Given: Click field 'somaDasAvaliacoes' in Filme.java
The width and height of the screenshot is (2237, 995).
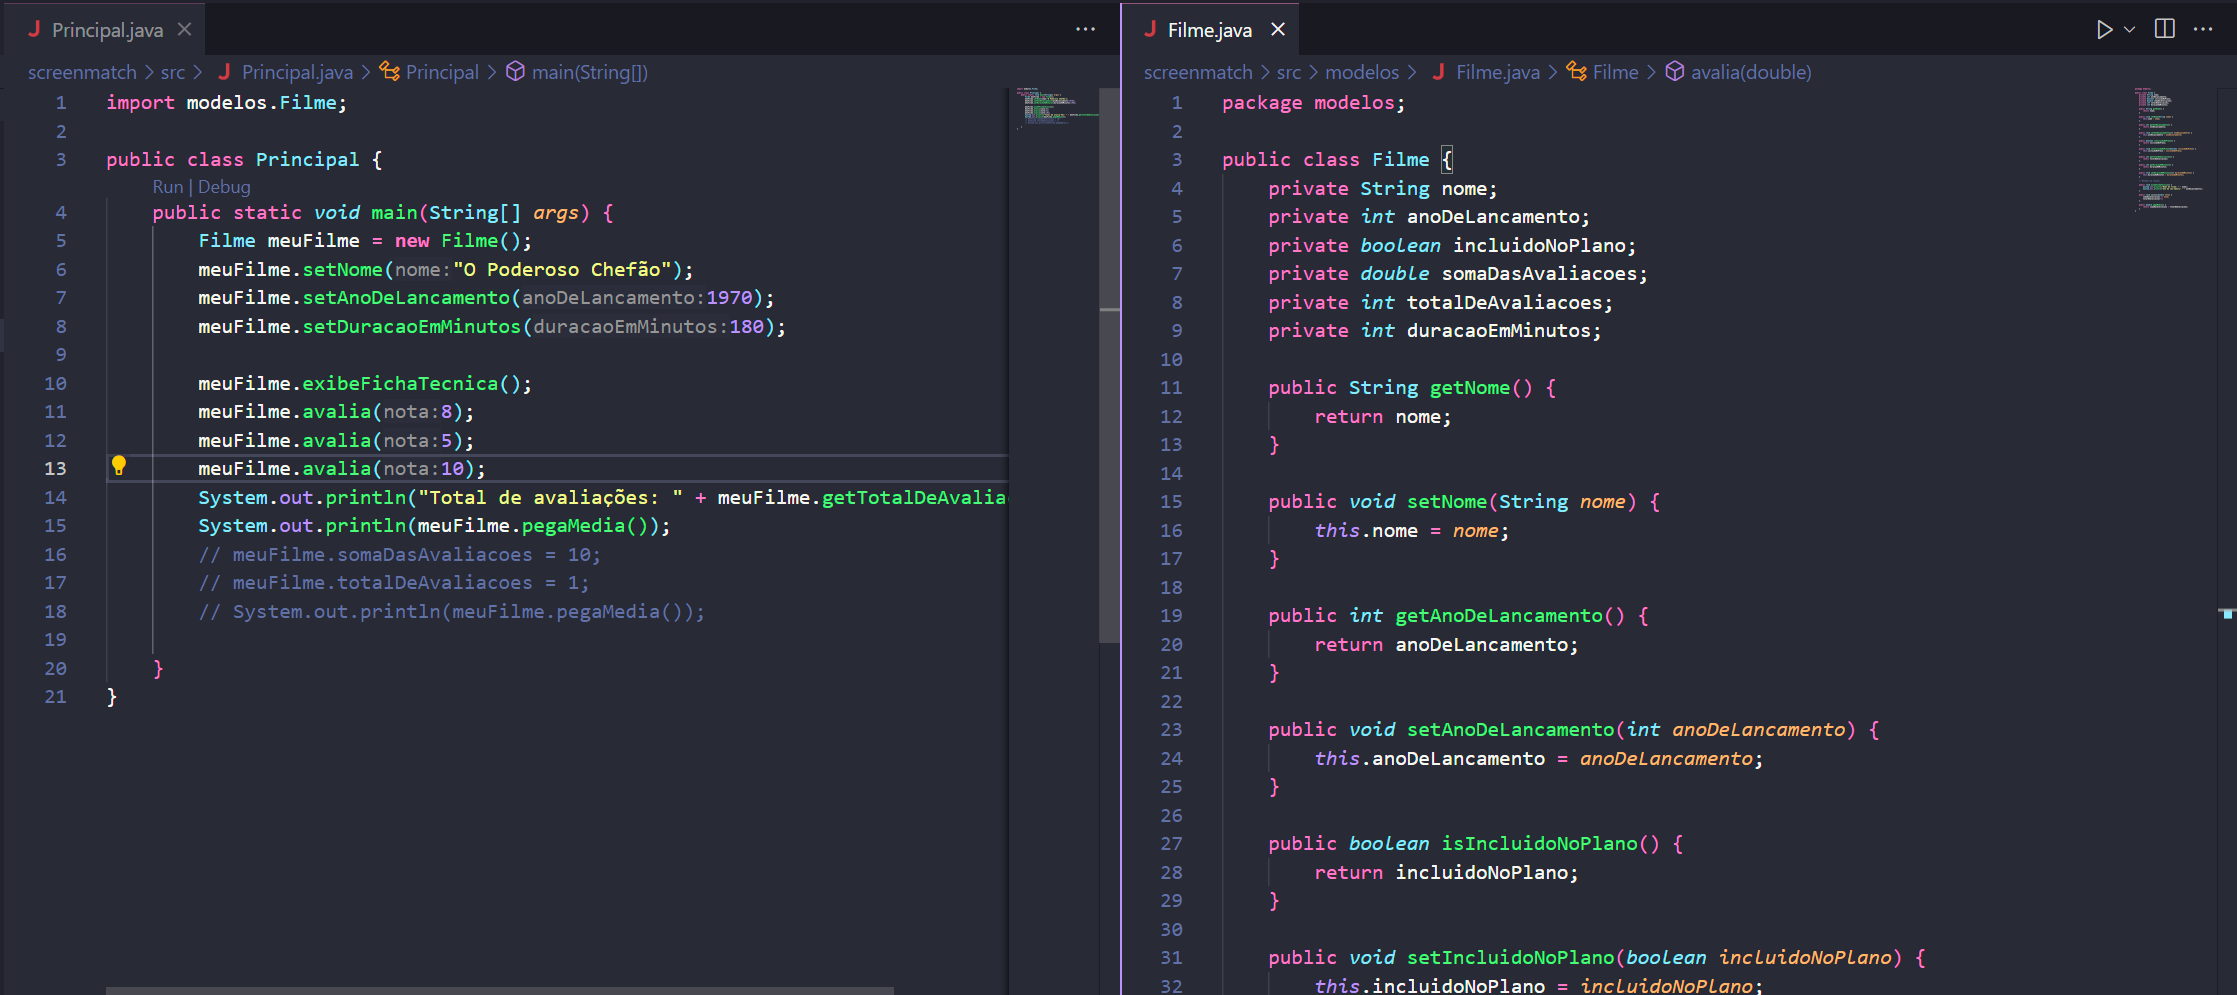Looking at the screenshot, I should click(x=1539, y=273).
